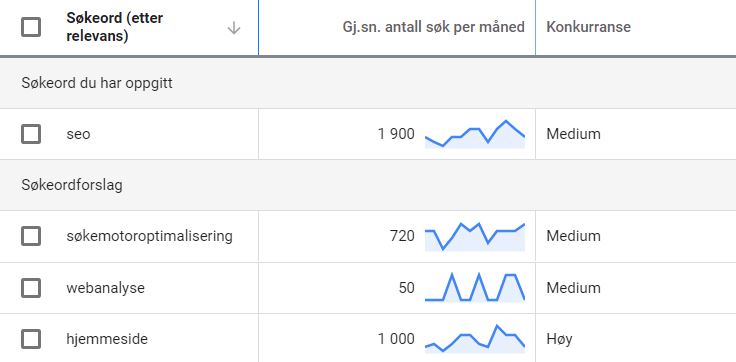Select all keywords with the header checkbox
Viewport: 736px width, 362px height.
(31, 27)
